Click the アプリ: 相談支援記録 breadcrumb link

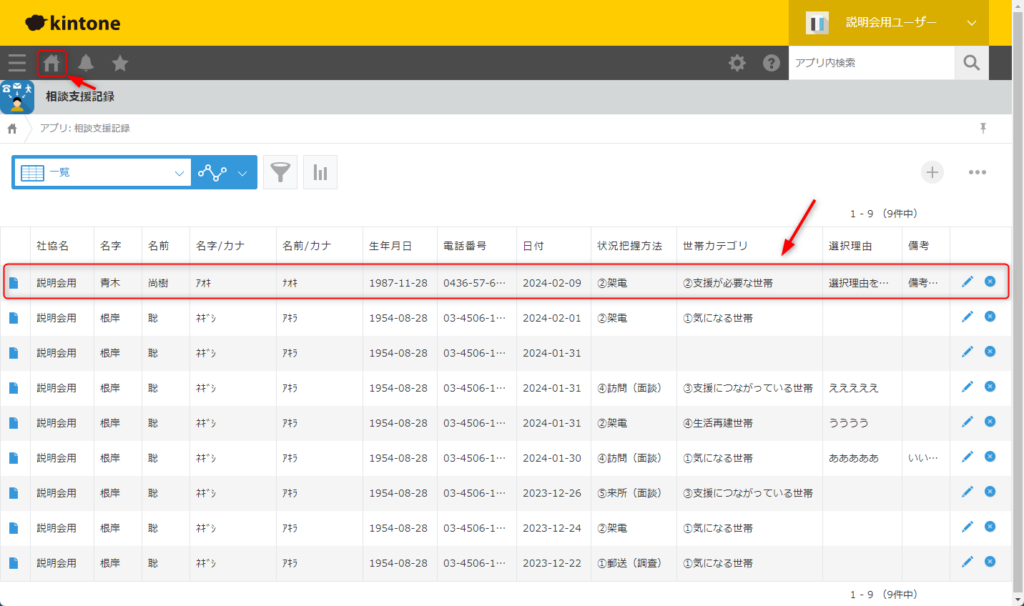(x=84, y=128)
